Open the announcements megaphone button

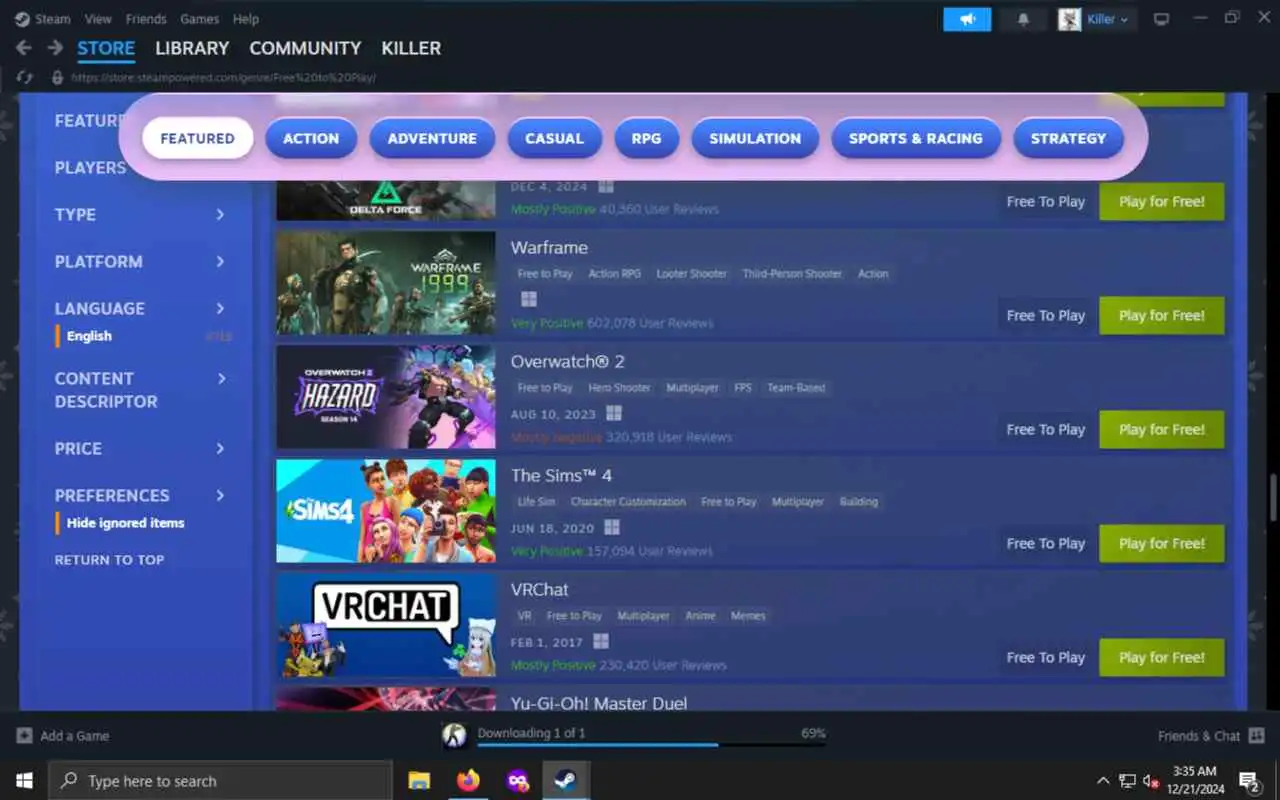pyautogui.click(x=967, y=19)
